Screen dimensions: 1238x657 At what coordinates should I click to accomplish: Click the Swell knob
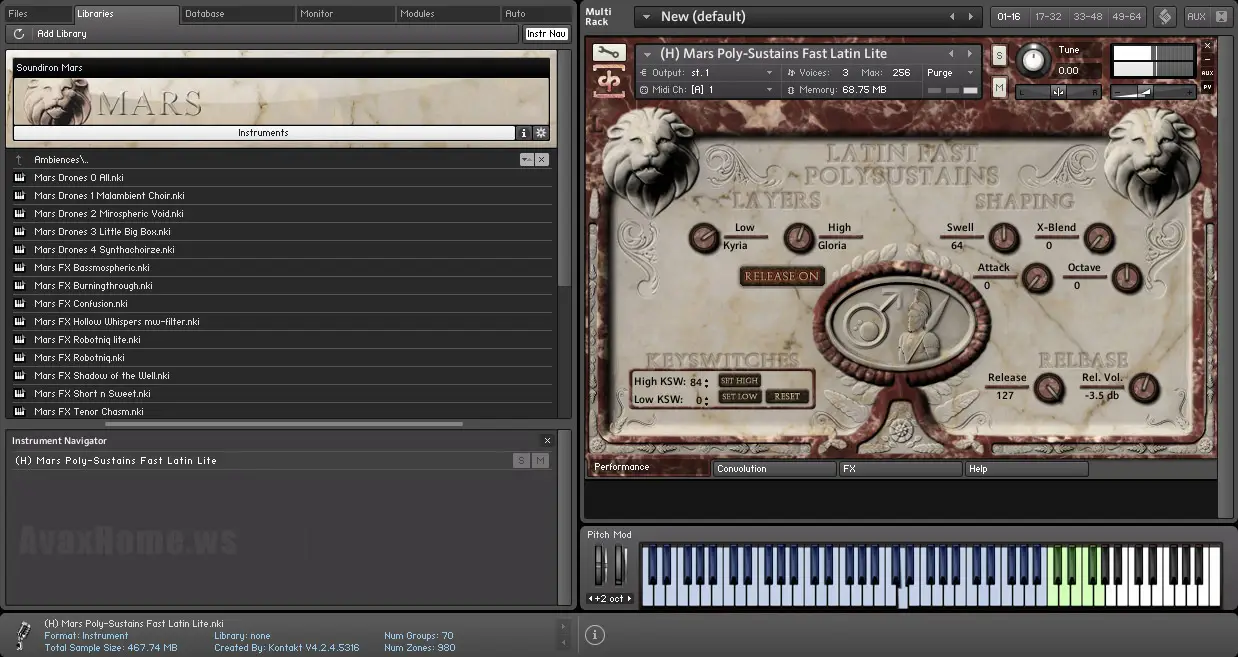1003,238
